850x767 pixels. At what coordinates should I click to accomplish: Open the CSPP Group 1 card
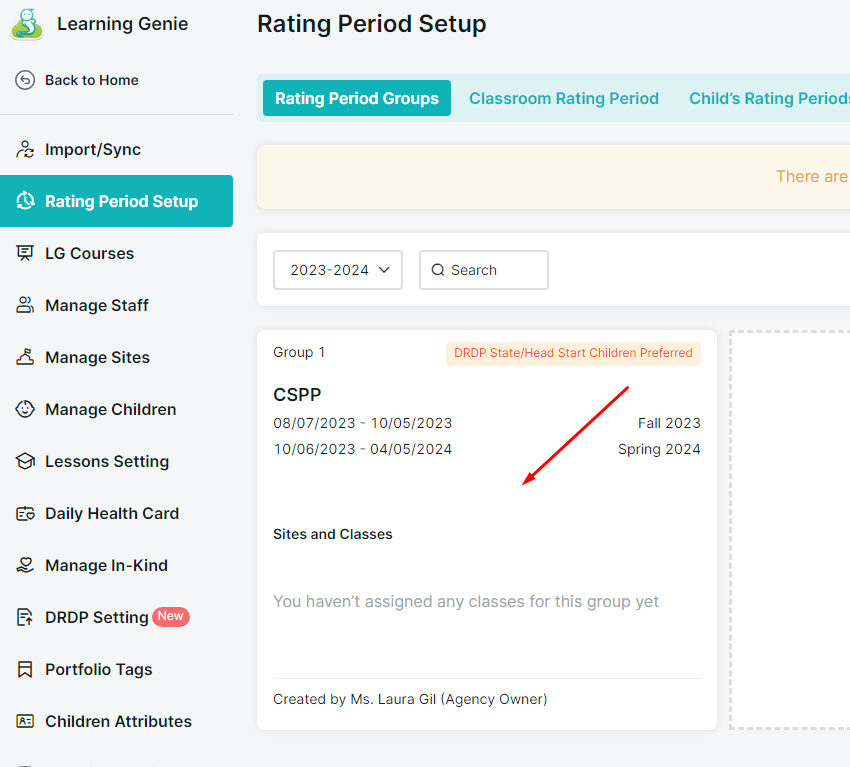pos(487,530)
